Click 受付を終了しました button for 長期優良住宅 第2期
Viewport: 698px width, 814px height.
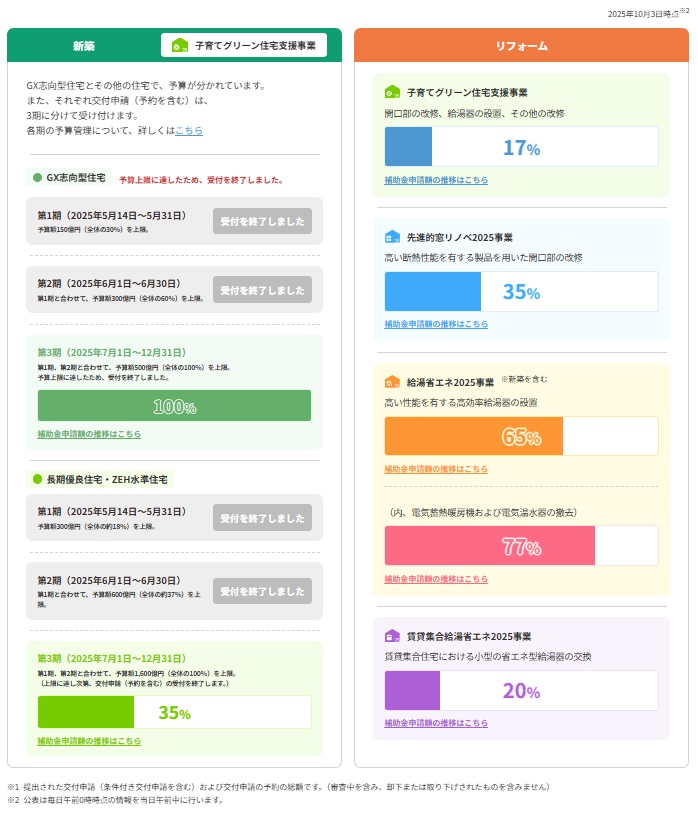pos(262,591)
